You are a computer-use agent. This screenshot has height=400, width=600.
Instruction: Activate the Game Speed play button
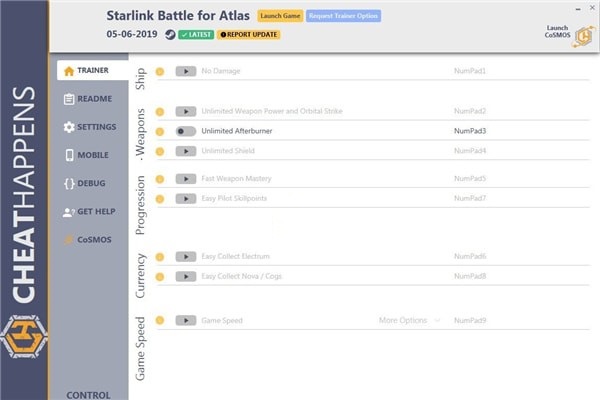click(186, 320)
